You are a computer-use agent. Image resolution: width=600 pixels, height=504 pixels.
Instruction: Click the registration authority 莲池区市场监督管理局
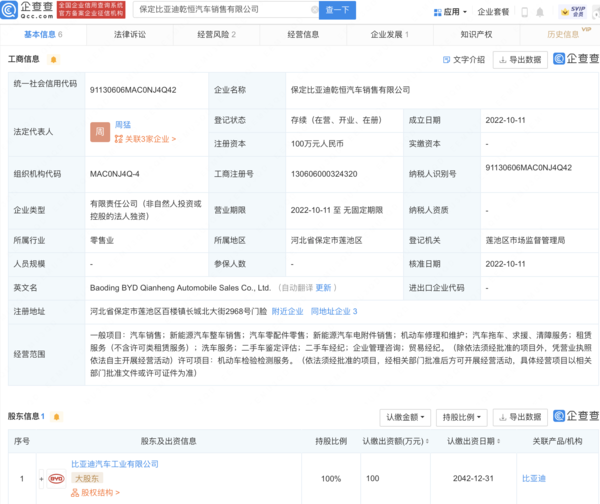(x=525, y=240)
